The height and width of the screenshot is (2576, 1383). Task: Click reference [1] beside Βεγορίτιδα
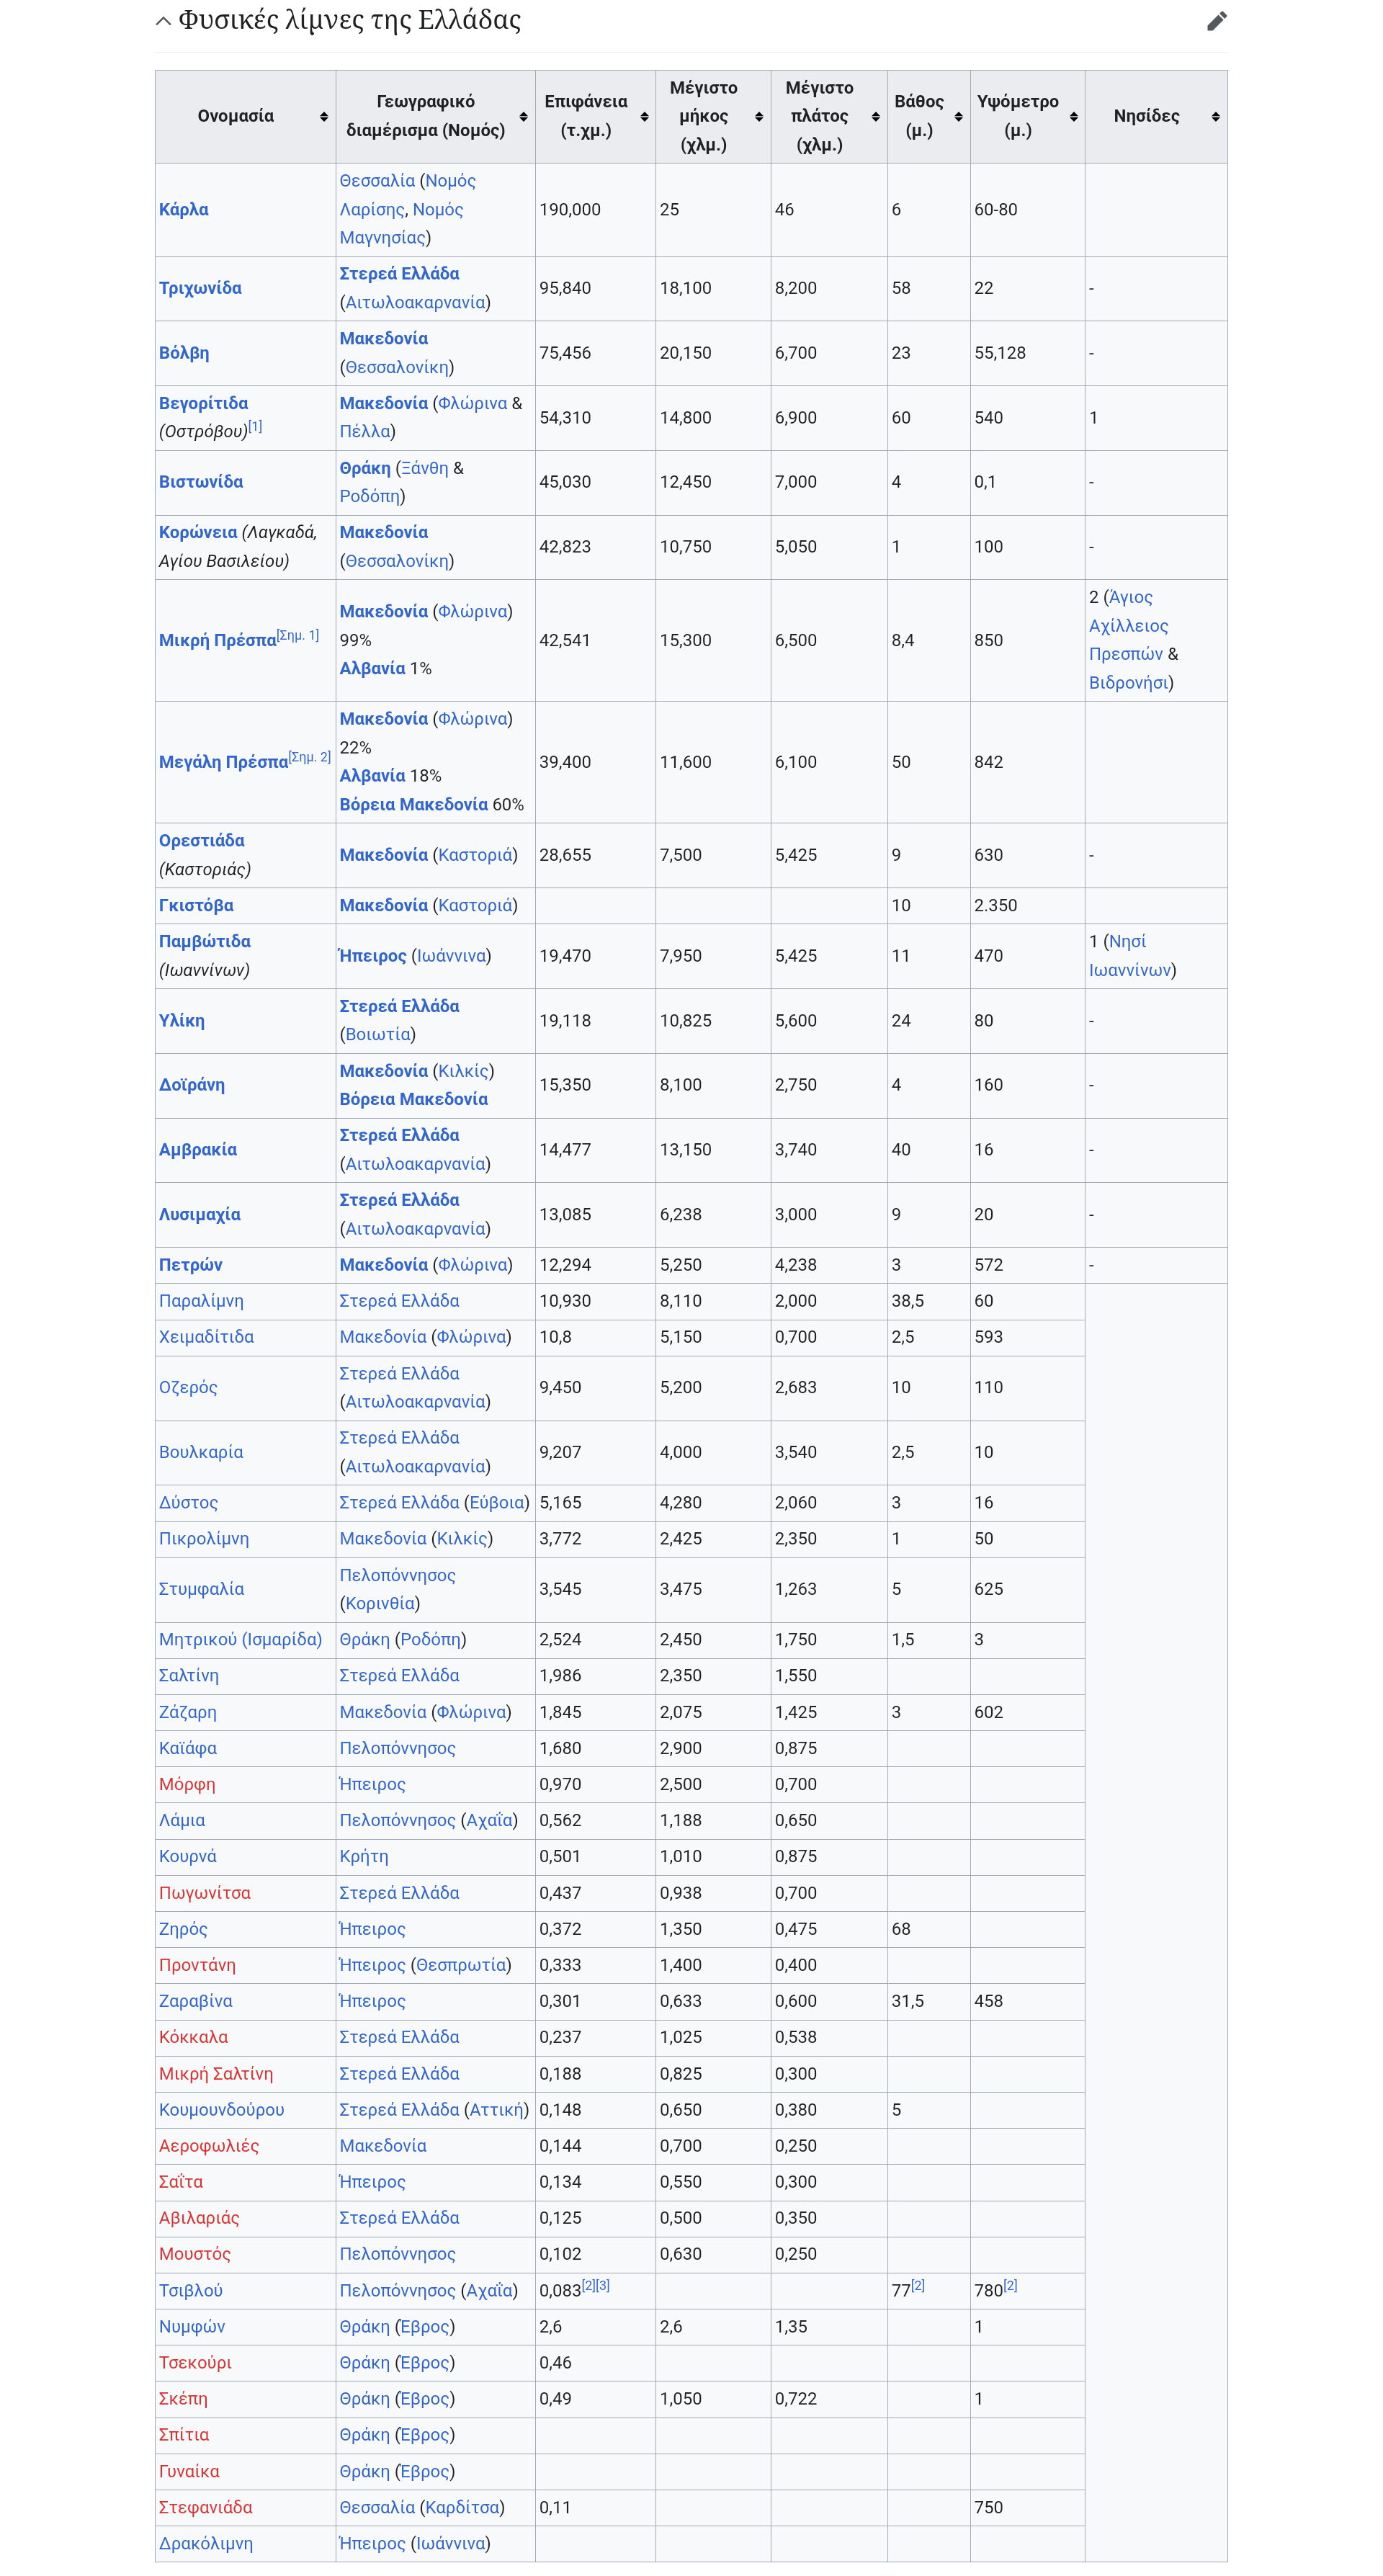(255, 427)
